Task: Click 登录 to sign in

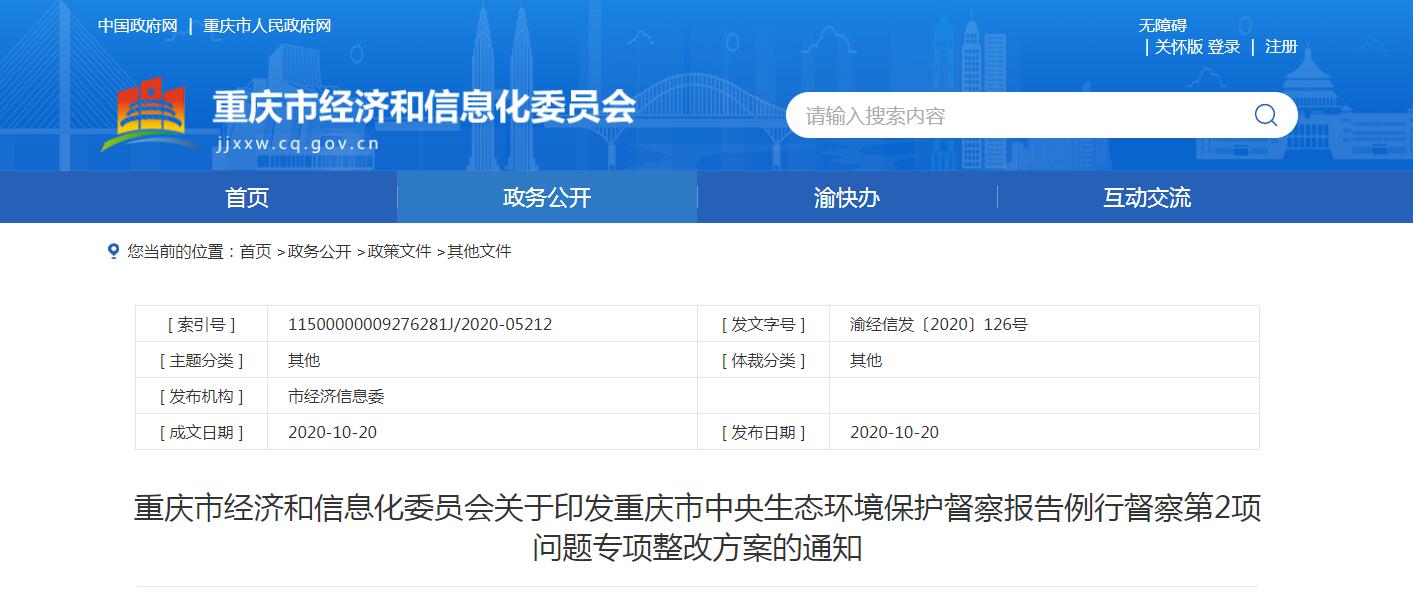Action: 1222,46
